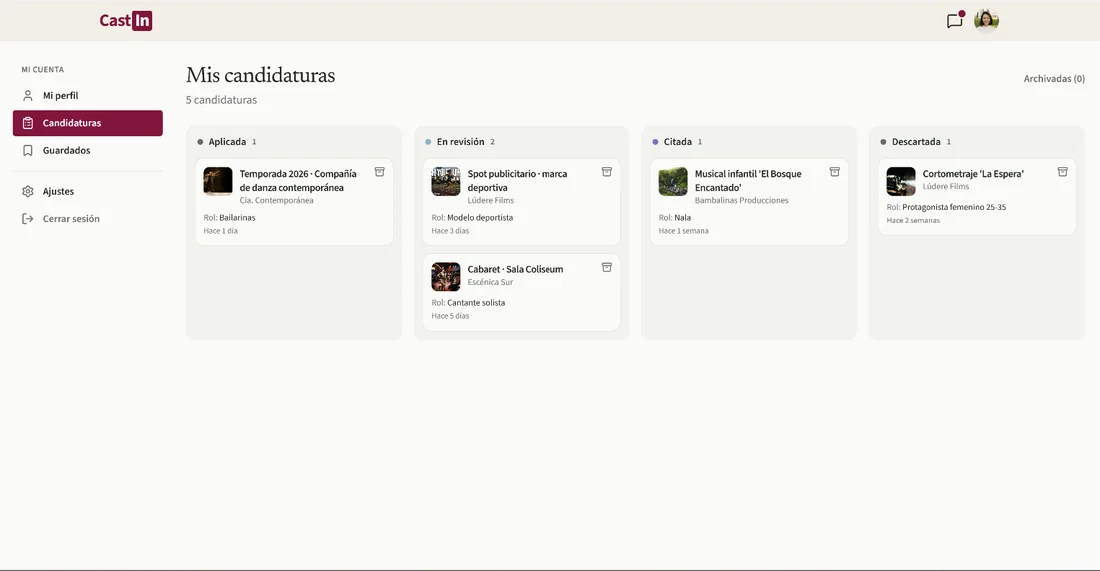Click the Descartada column header
Viewport: 1100px width, 571px height.
click(x=915, y=142)
